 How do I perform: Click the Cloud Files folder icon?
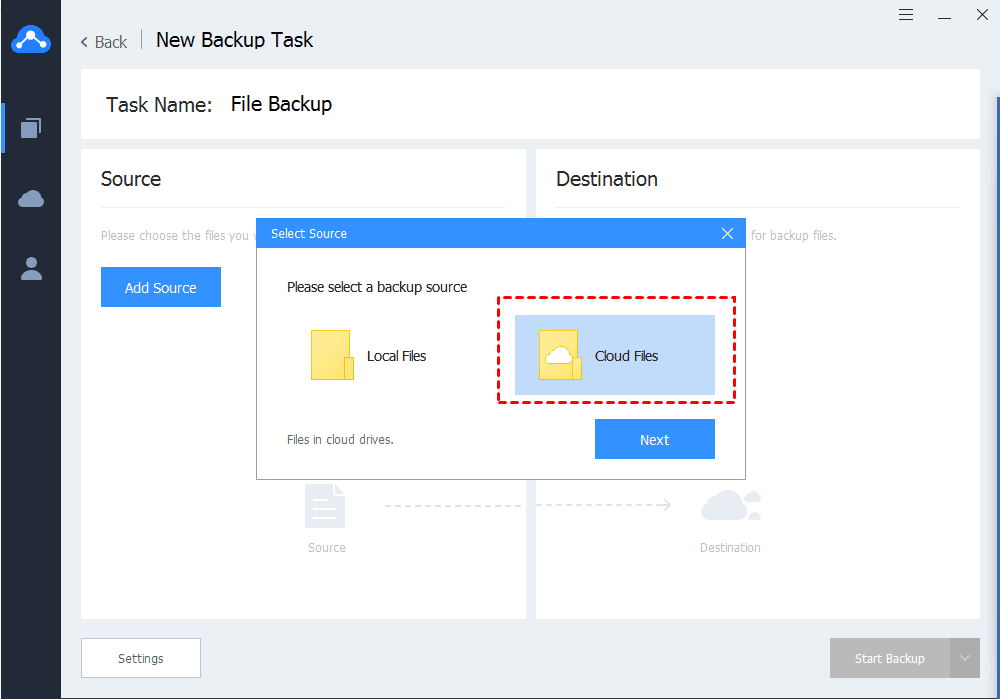tap(560, 355)
